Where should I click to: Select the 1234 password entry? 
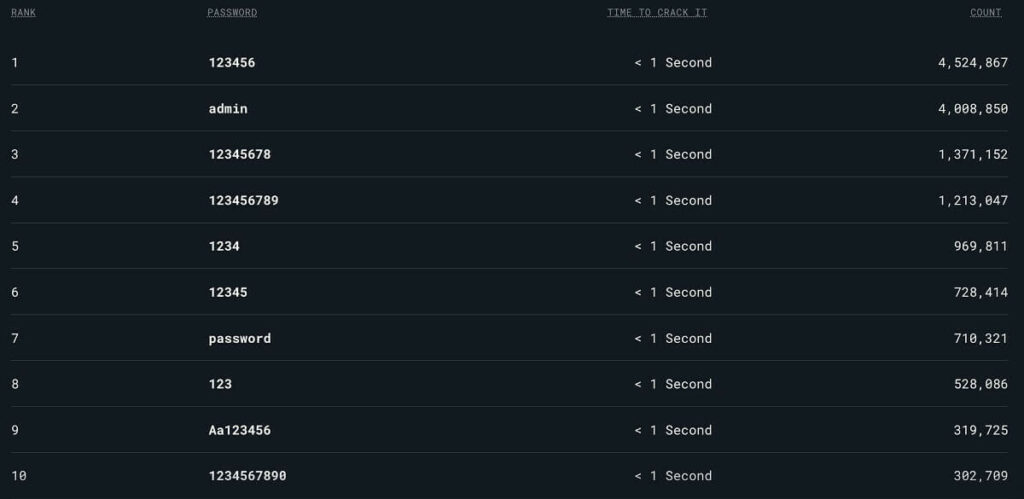click(x=224, y=246)
